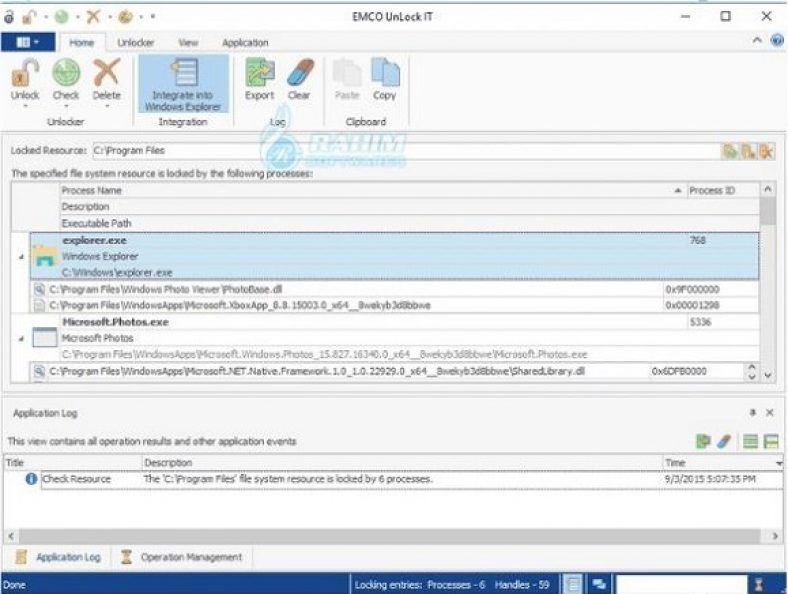The height and width of the screenshot is (594, 788).
Task: Open the help icon in the ribbon corner
Action: tap(777, 40)
